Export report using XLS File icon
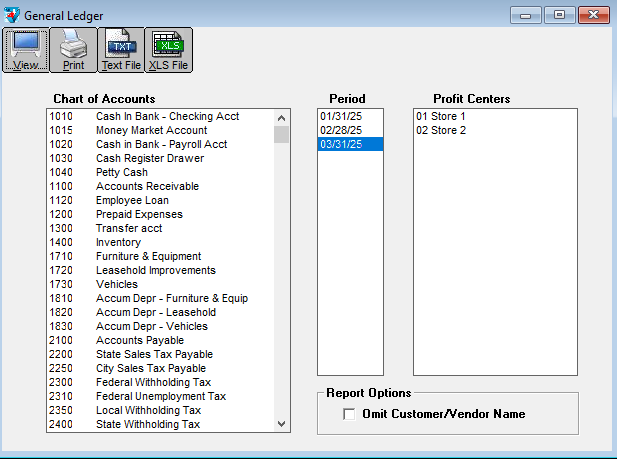 [x=168, y=49]
